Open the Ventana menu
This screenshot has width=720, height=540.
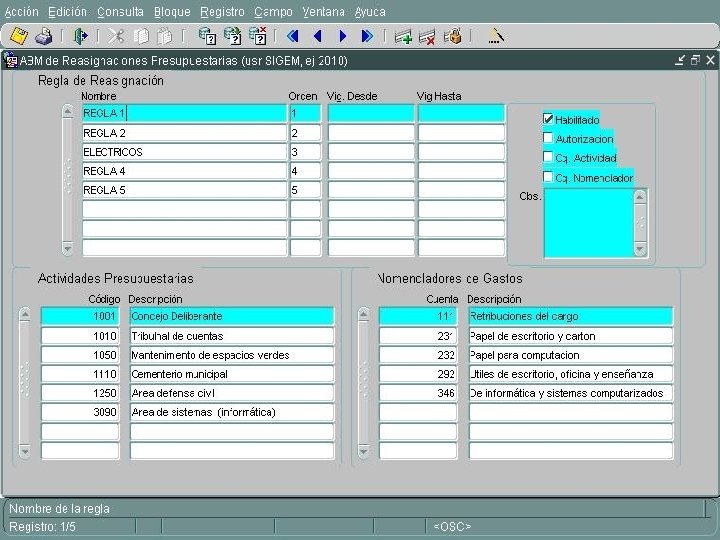point(323,11)
